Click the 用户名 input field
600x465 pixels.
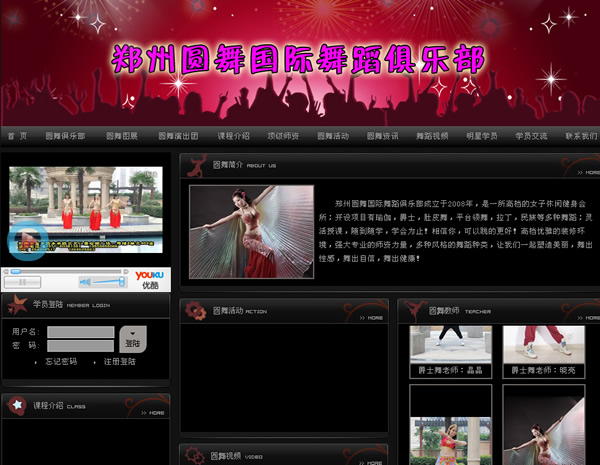click(81, 332)
